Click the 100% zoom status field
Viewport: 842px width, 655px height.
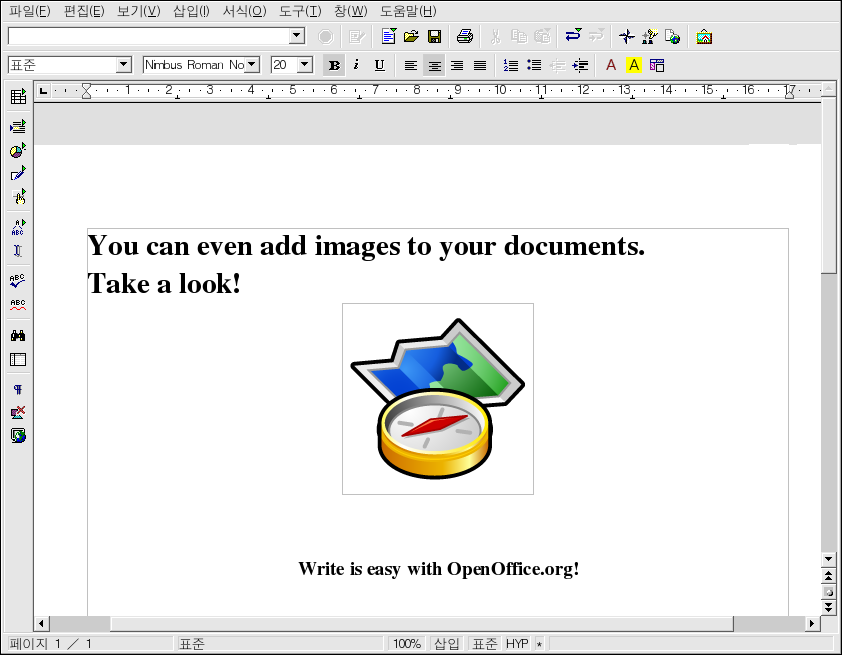[407, 644]
